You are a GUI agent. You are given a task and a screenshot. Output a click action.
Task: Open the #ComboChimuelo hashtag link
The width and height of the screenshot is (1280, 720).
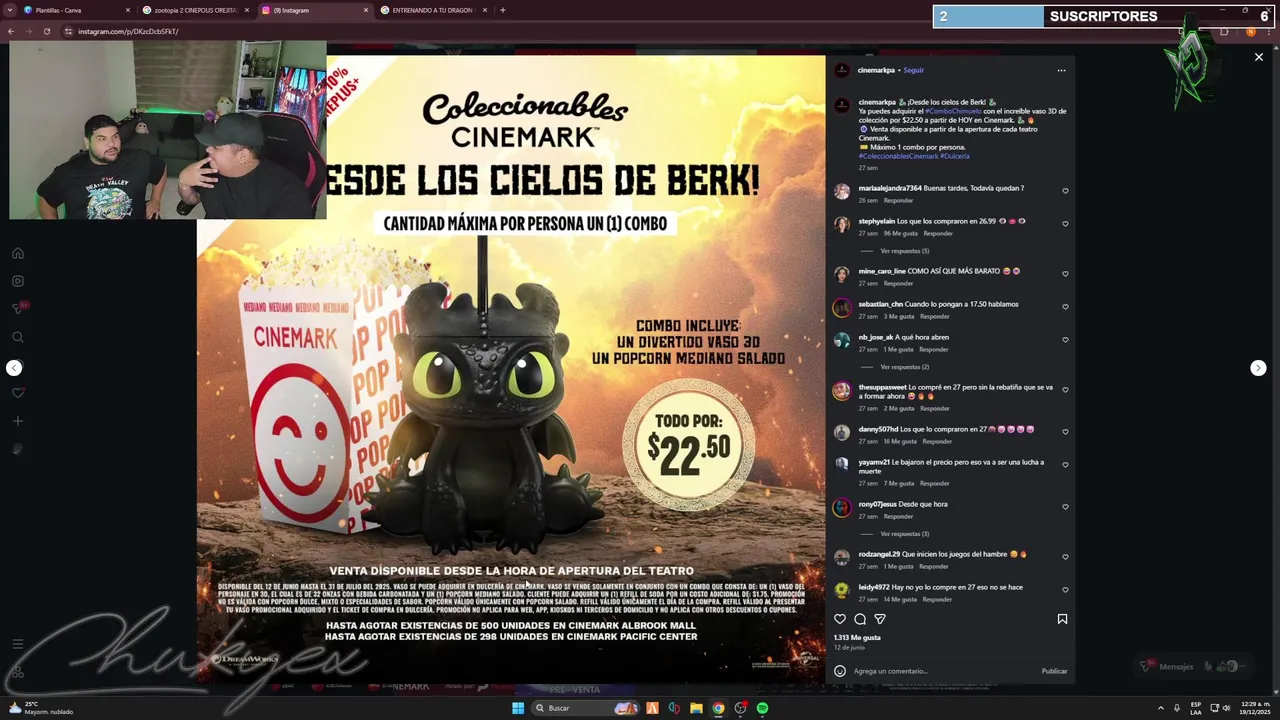[953, 111]
